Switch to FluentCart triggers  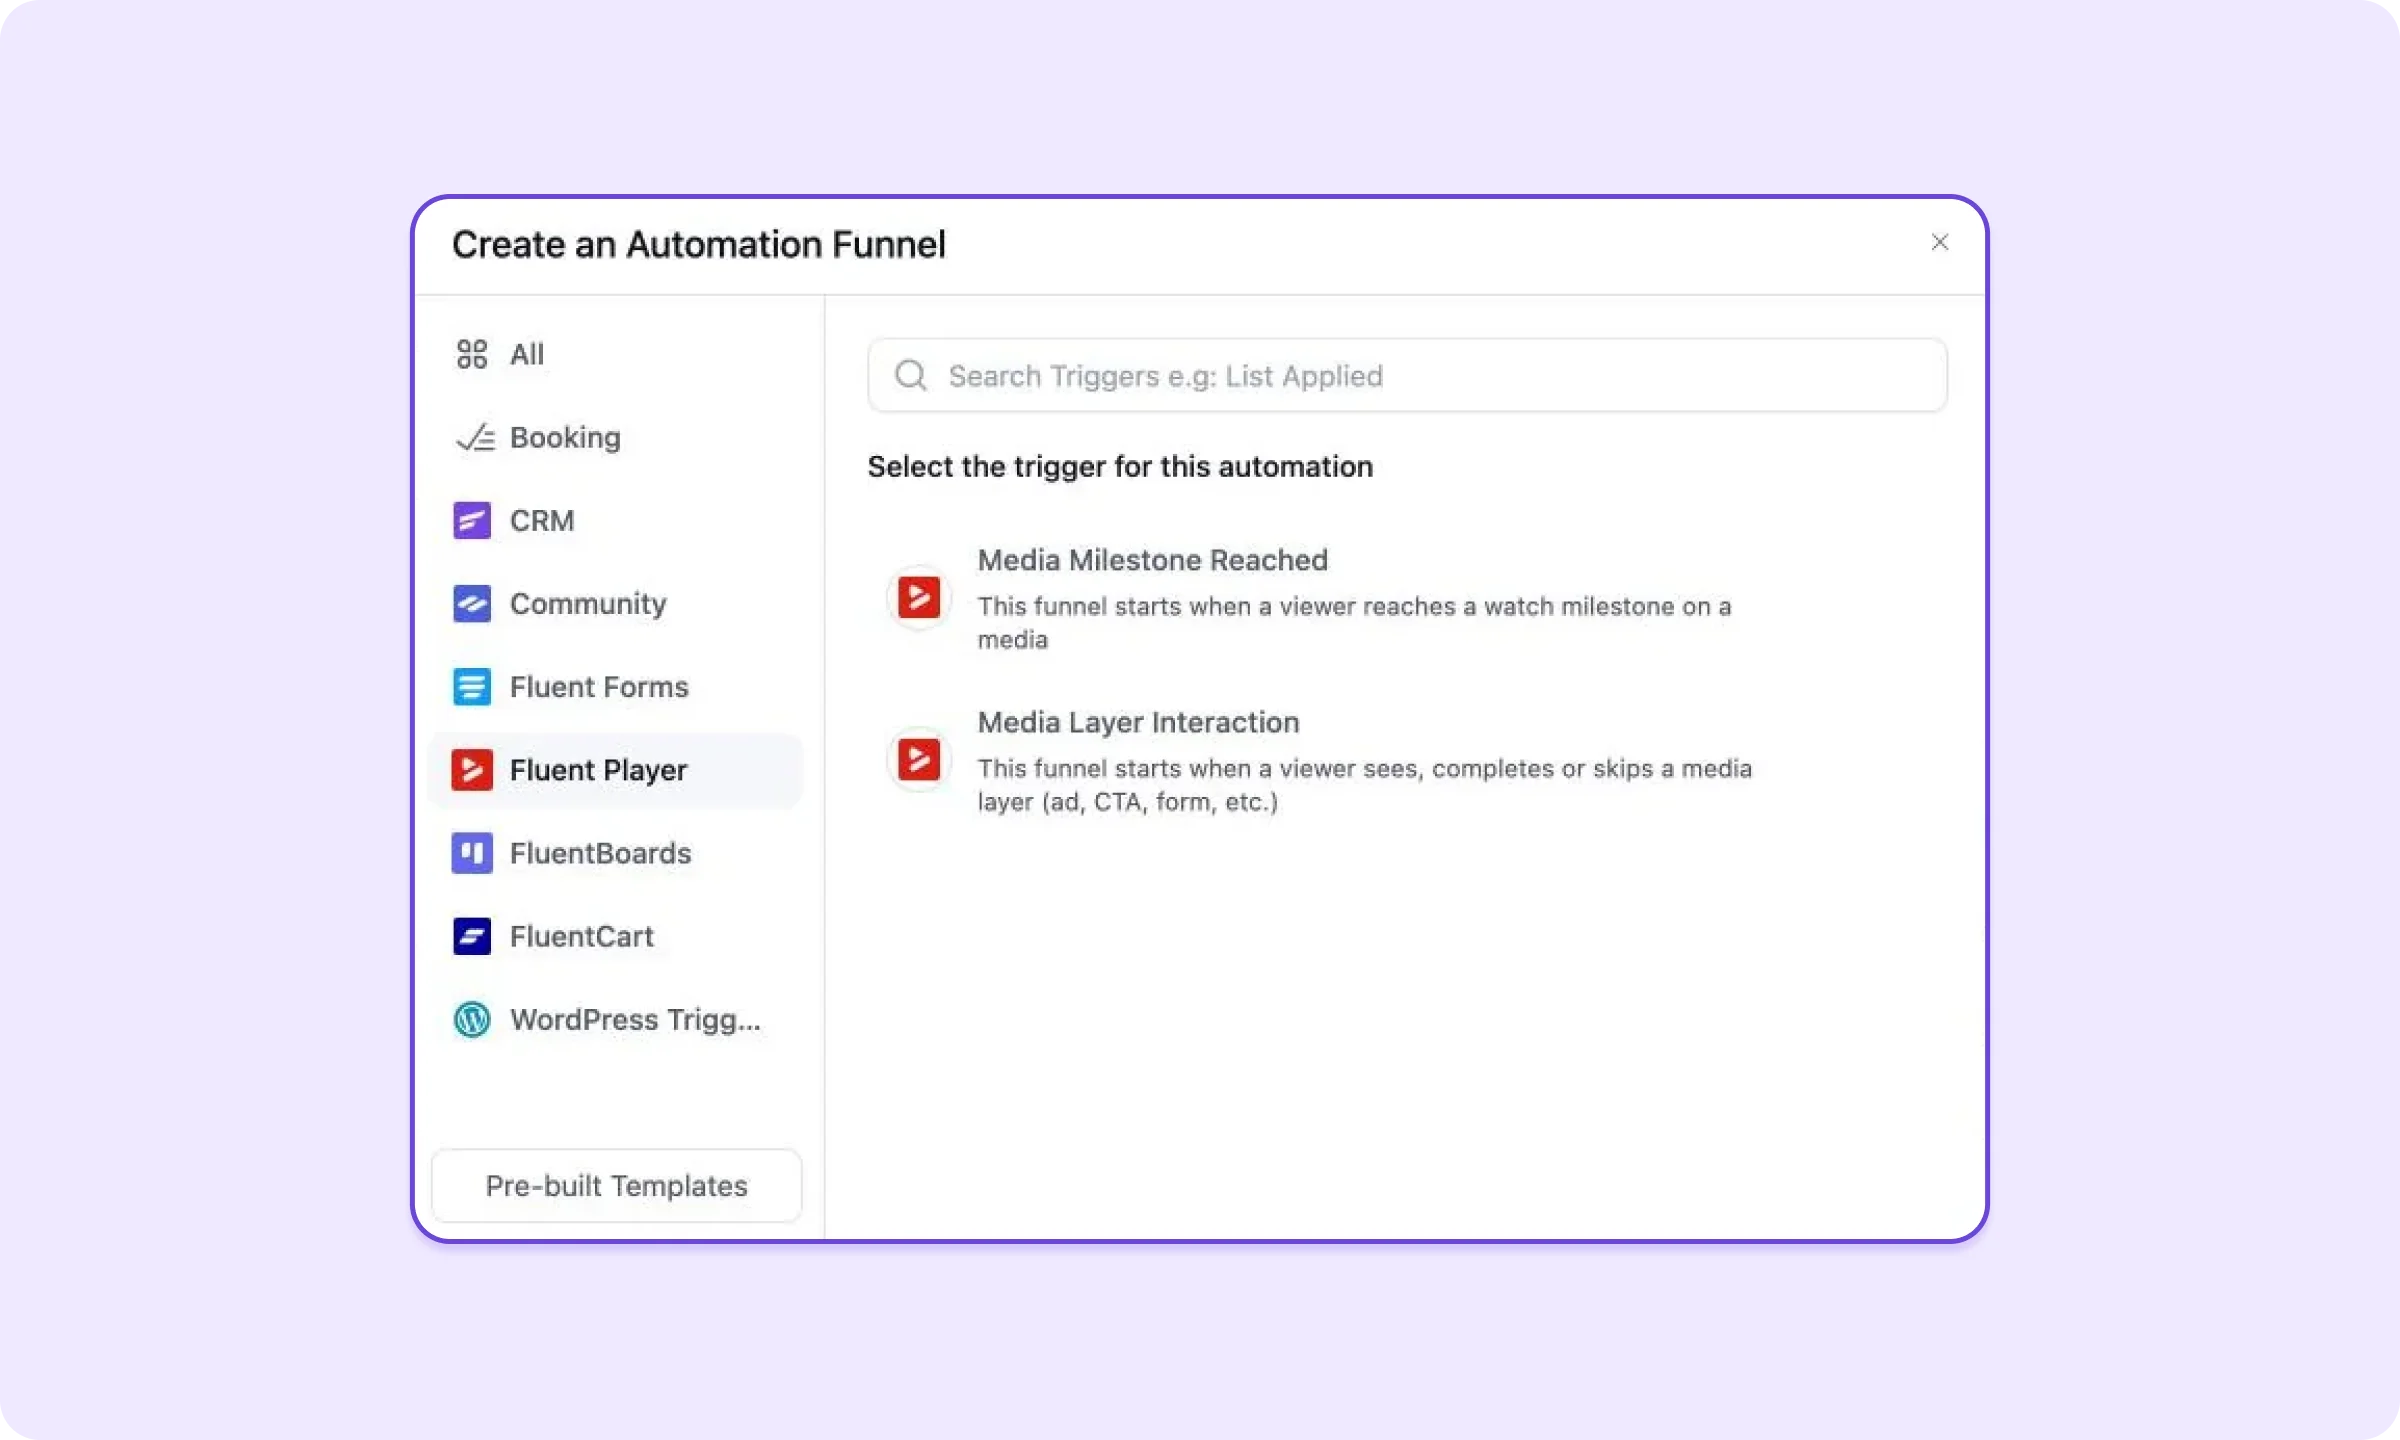coord(615,936)
